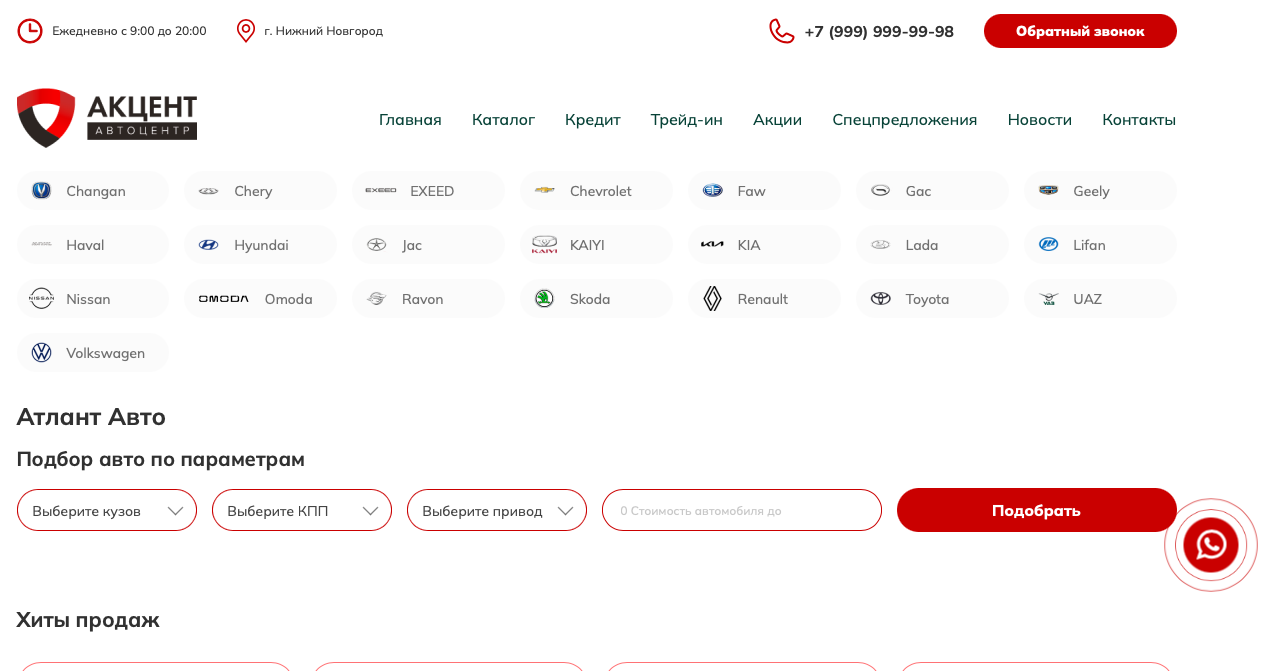
Task: Select the Toyota brand logo
Action: [880, 299]
